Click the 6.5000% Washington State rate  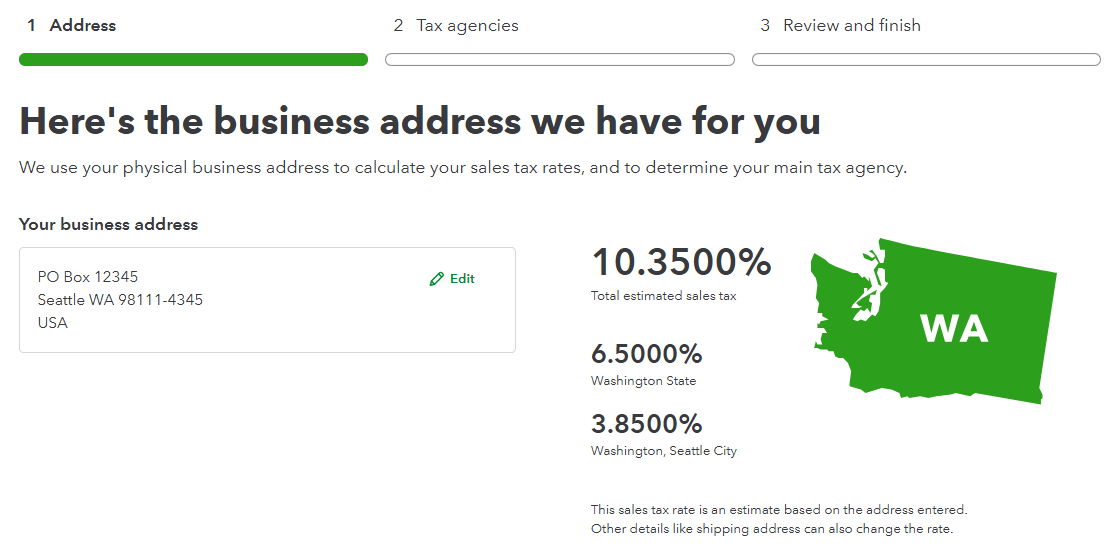pos(647,354)
